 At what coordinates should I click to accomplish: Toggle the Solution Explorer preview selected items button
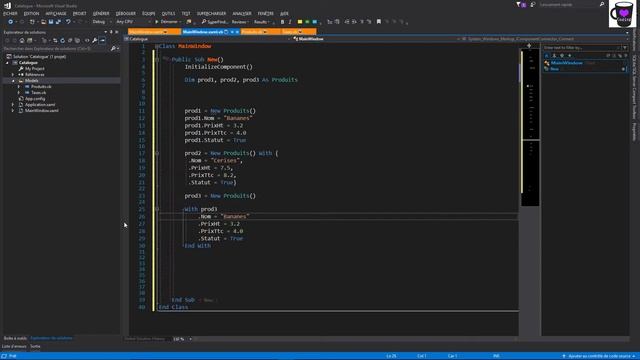(102, 40)
